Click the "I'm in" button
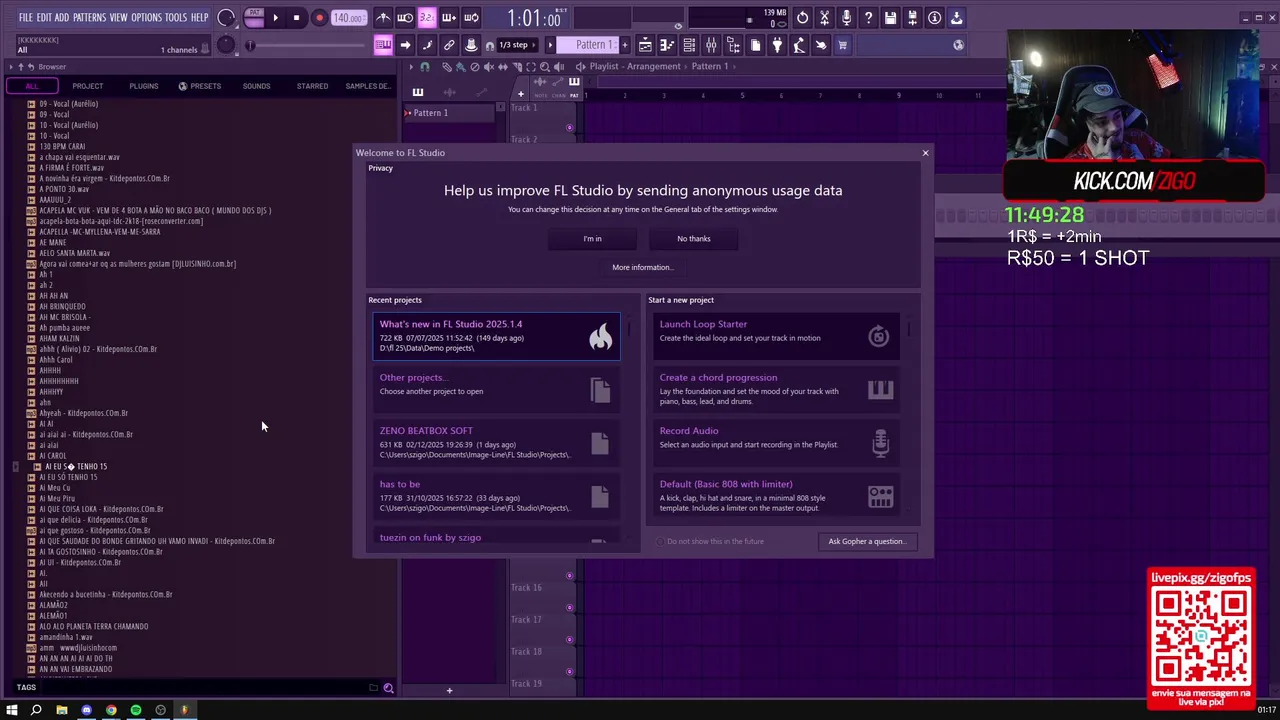The height and width of the screenshot is (720, 1280). pos(593,238)
